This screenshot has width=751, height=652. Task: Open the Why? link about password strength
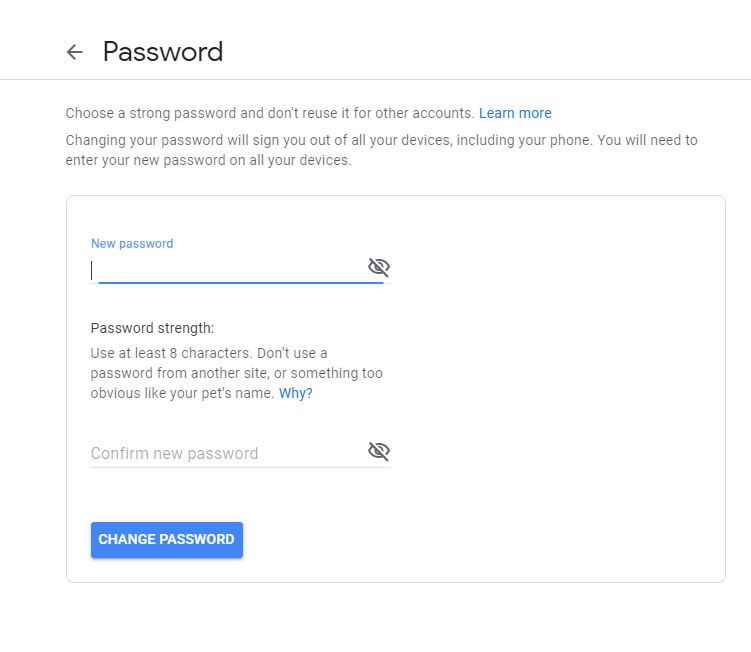pos(296,393)
